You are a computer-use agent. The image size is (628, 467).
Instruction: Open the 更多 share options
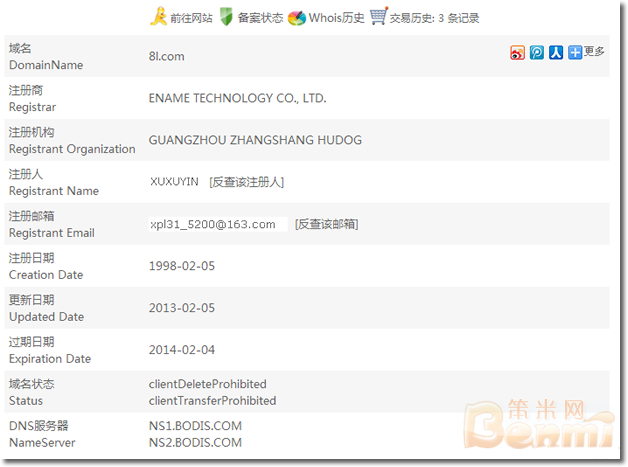click(x=594, y=51)
